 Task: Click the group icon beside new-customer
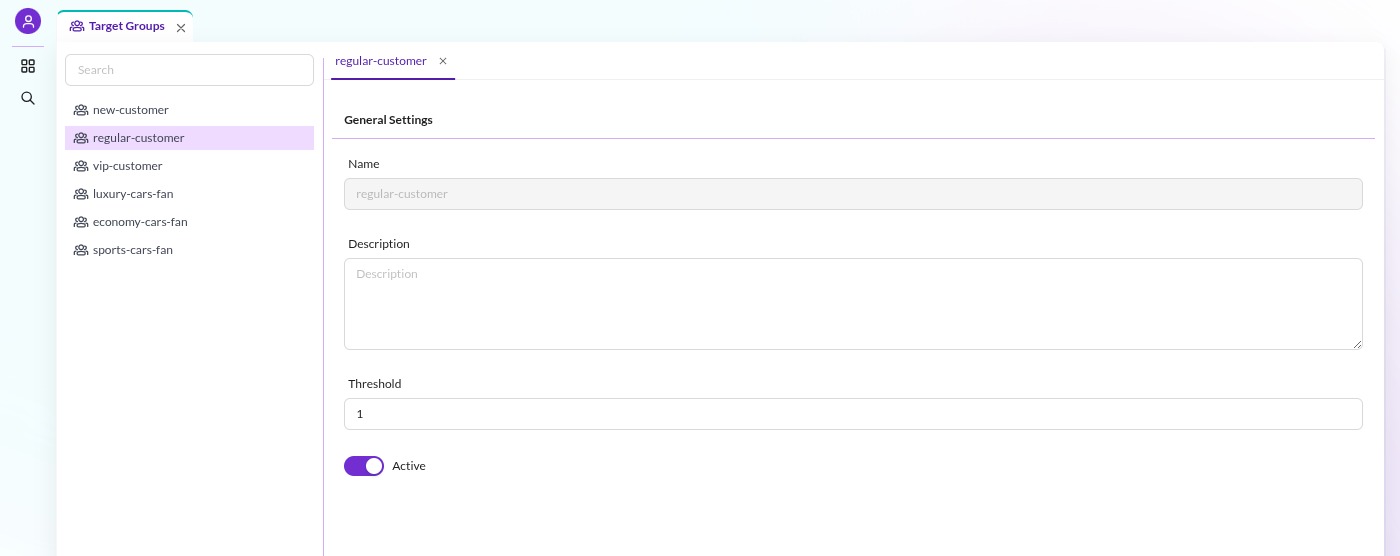[x=81, y=110]
